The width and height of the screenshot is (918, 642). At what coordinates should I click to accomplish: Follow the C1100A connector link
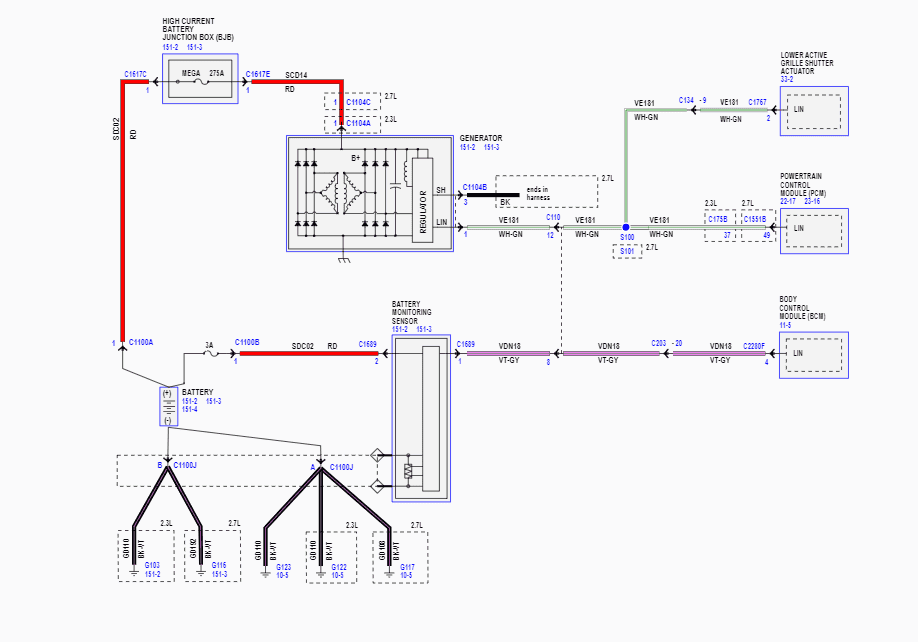(x=141, y=342)
